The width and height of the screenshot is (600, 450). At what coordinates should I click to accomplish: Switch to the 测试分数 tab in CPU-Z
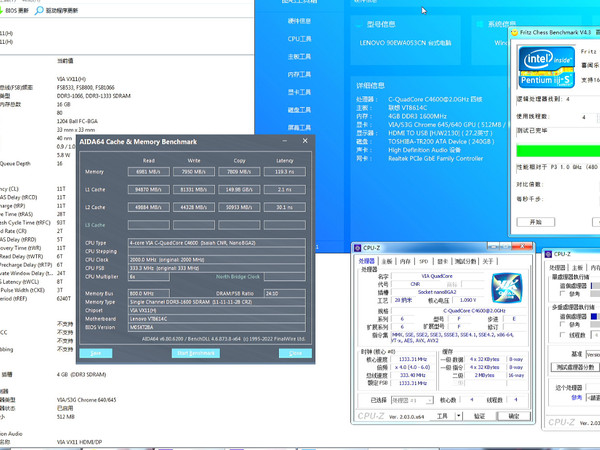coord(465,261)
